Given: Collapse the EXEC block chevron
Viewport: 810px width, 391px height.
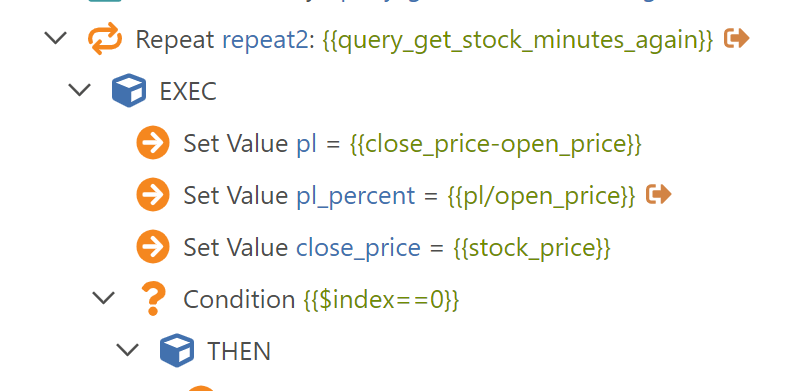Looking at the screenshot, I should (80, 90).
